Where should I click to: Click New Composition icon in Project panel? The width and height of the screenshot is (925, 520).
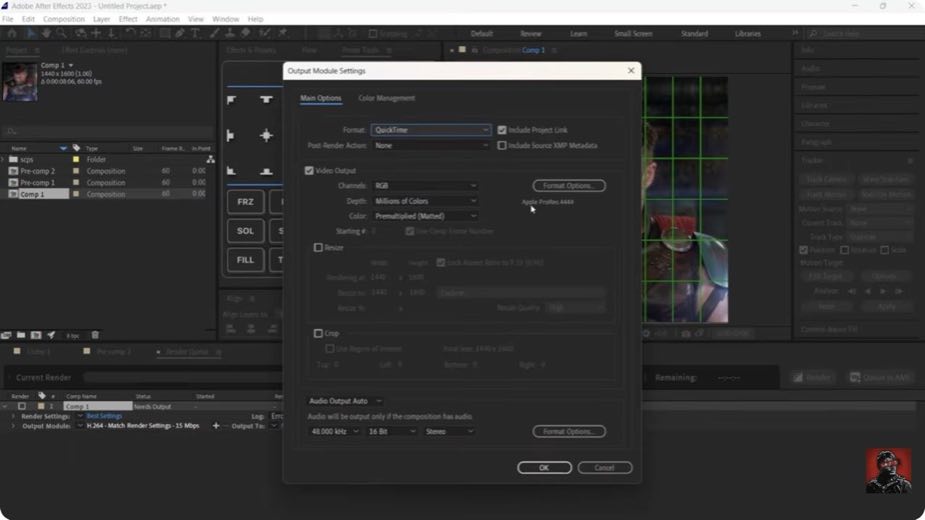(x=36, y=335)
